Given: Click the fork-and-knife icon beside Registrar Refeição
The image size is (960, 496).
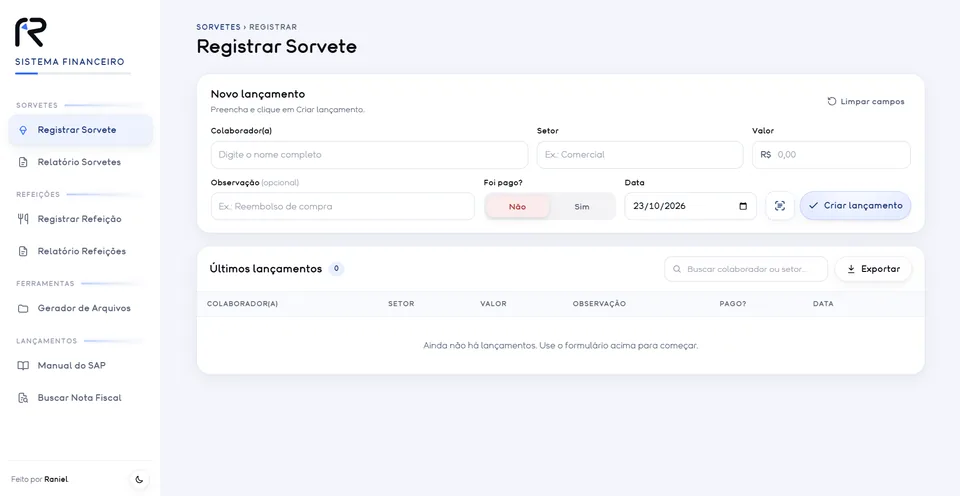Looking at the screenshot, I should tap(23, 219).
